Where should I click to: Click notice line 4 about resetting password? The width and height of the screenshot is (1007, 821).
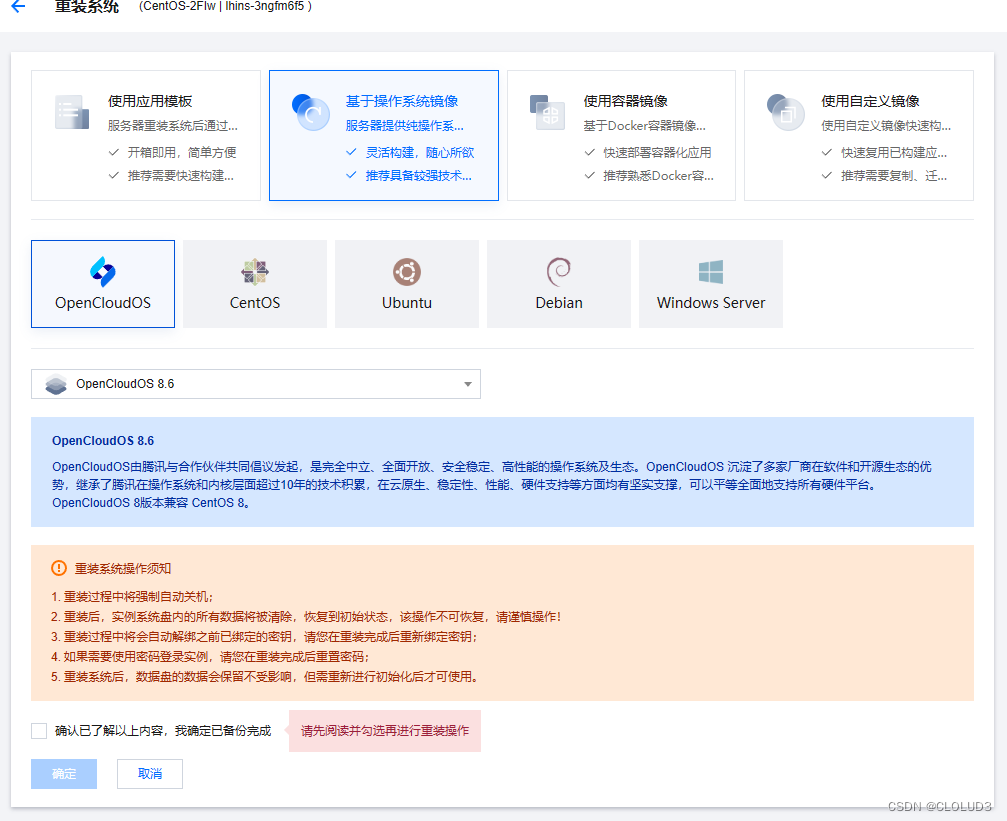point(210,657)
